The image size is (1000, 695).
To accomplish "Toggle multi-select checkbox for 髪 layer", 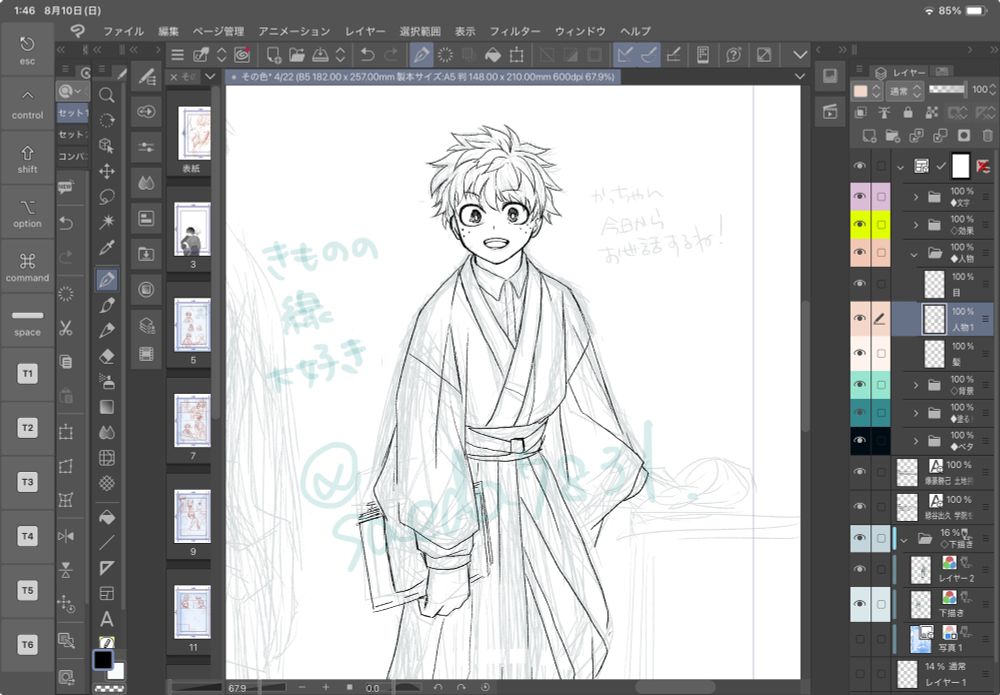I will point(881,353).
